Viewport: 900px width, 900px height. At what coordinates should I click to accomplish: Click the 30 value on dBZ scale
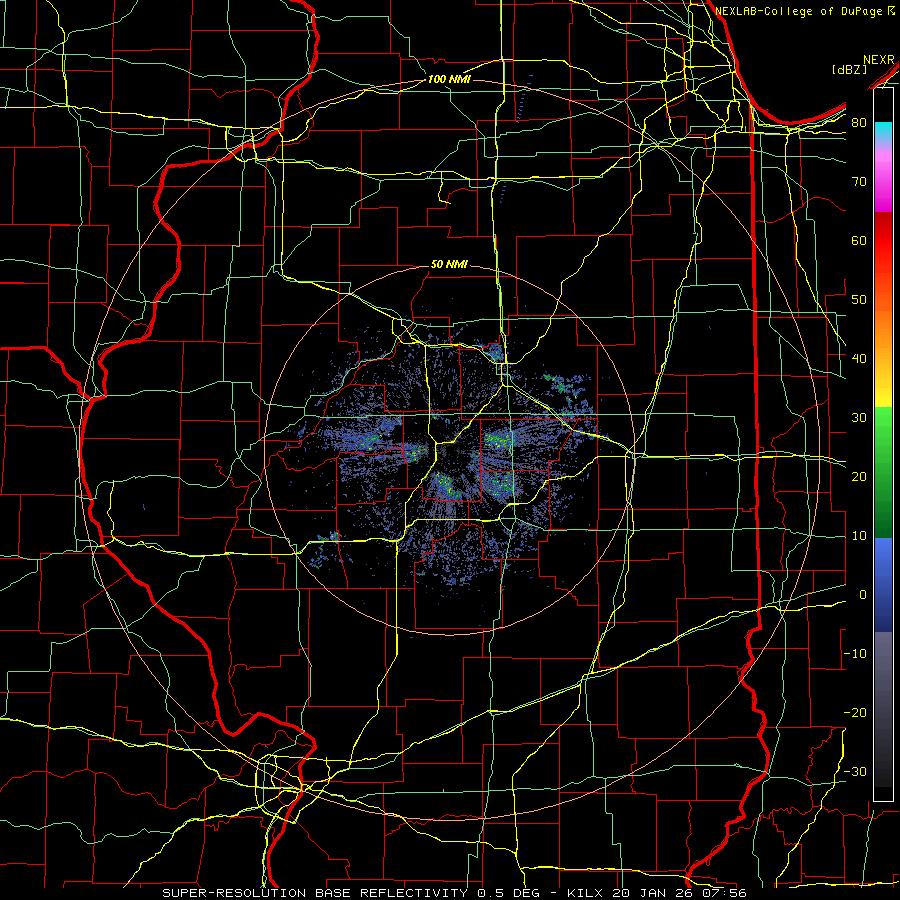[x=859, y=418]
